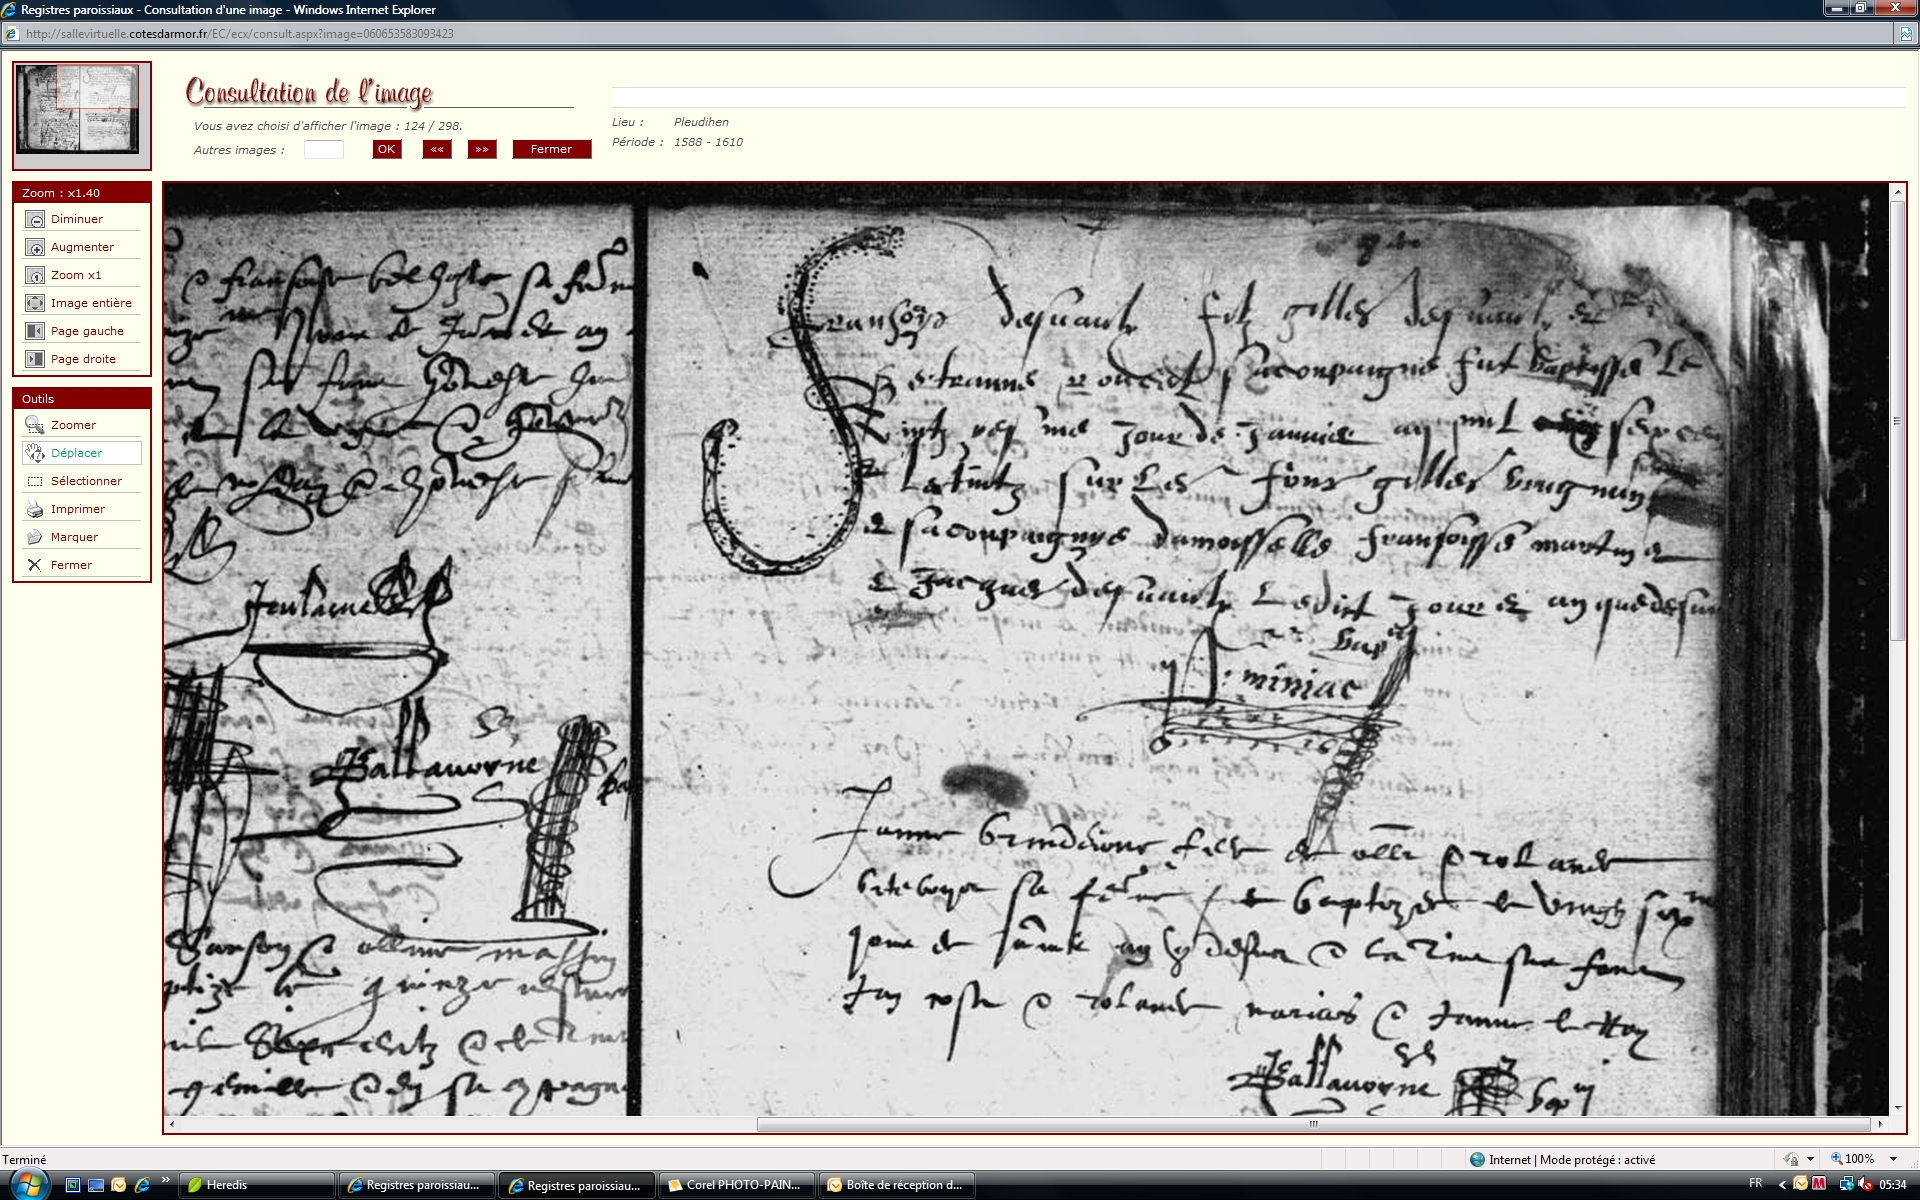
Task: Show the whole image via the Image entière icon
Action: coord(35,304)
